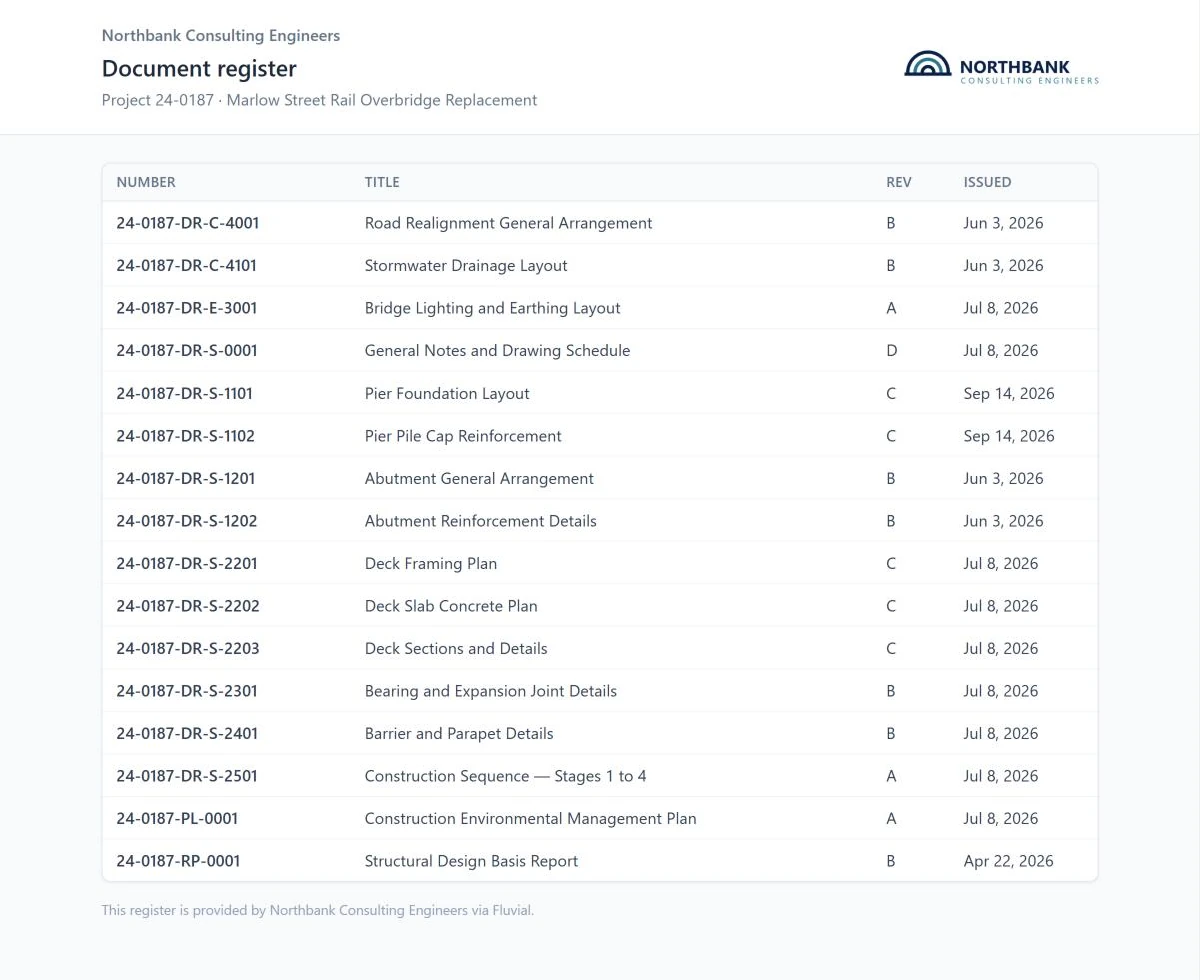Select Barrier and Parapet Details title
Viewport: 1200px width, 980px height.
(459, 733)
